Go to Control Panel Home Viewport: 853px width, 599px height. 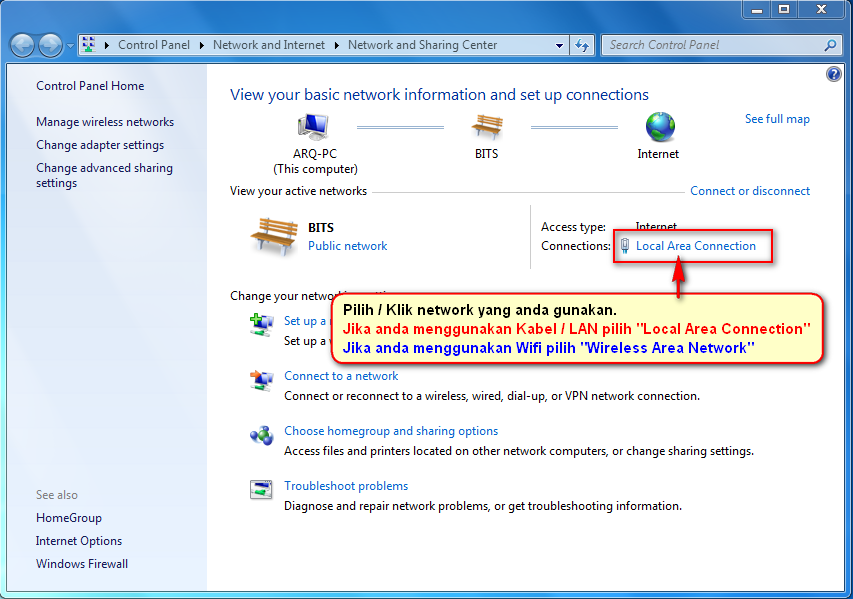tap(90, 86)
